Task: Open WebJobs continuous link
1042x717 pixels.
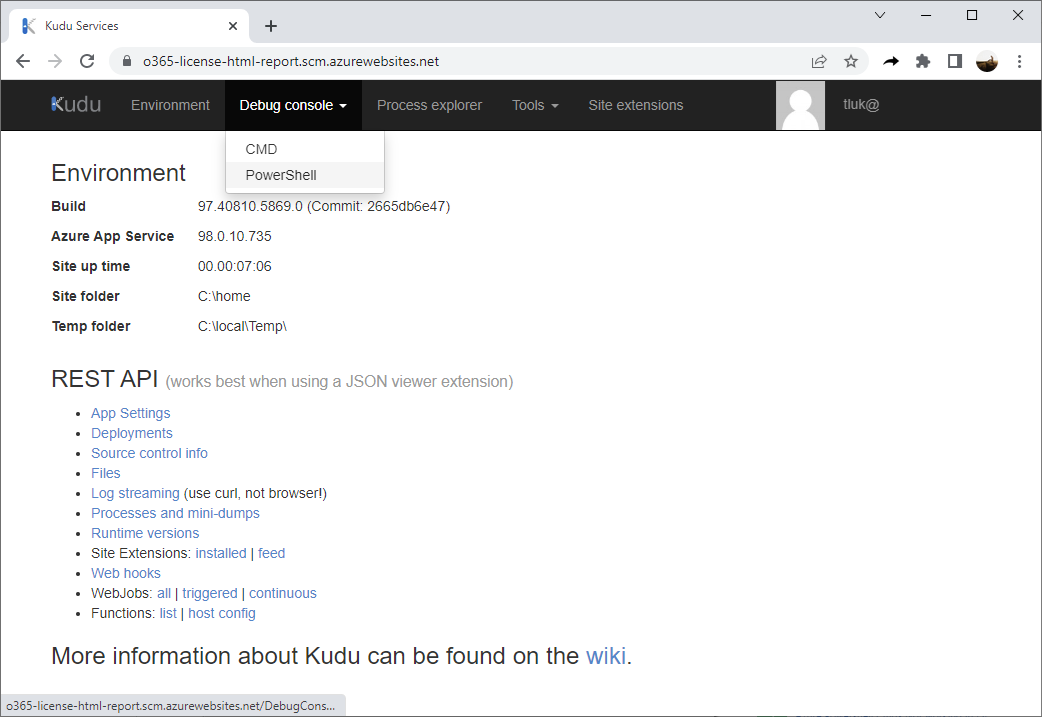Action: (x=282, y=593)
